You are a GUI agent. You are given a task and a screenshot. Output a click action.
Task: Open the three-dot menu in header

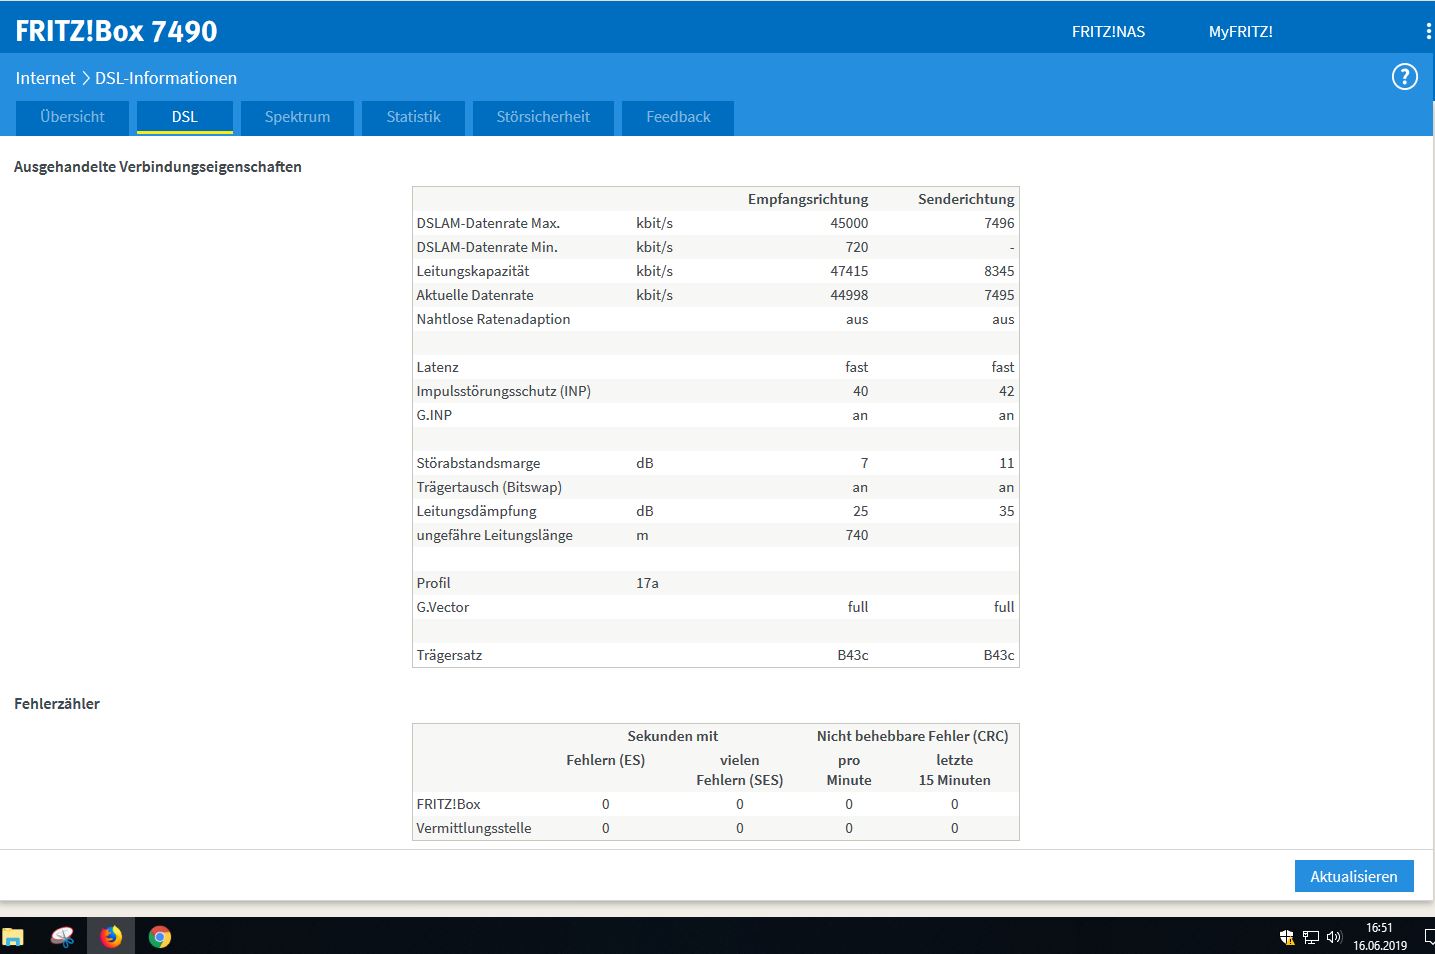pos(1428,31)
